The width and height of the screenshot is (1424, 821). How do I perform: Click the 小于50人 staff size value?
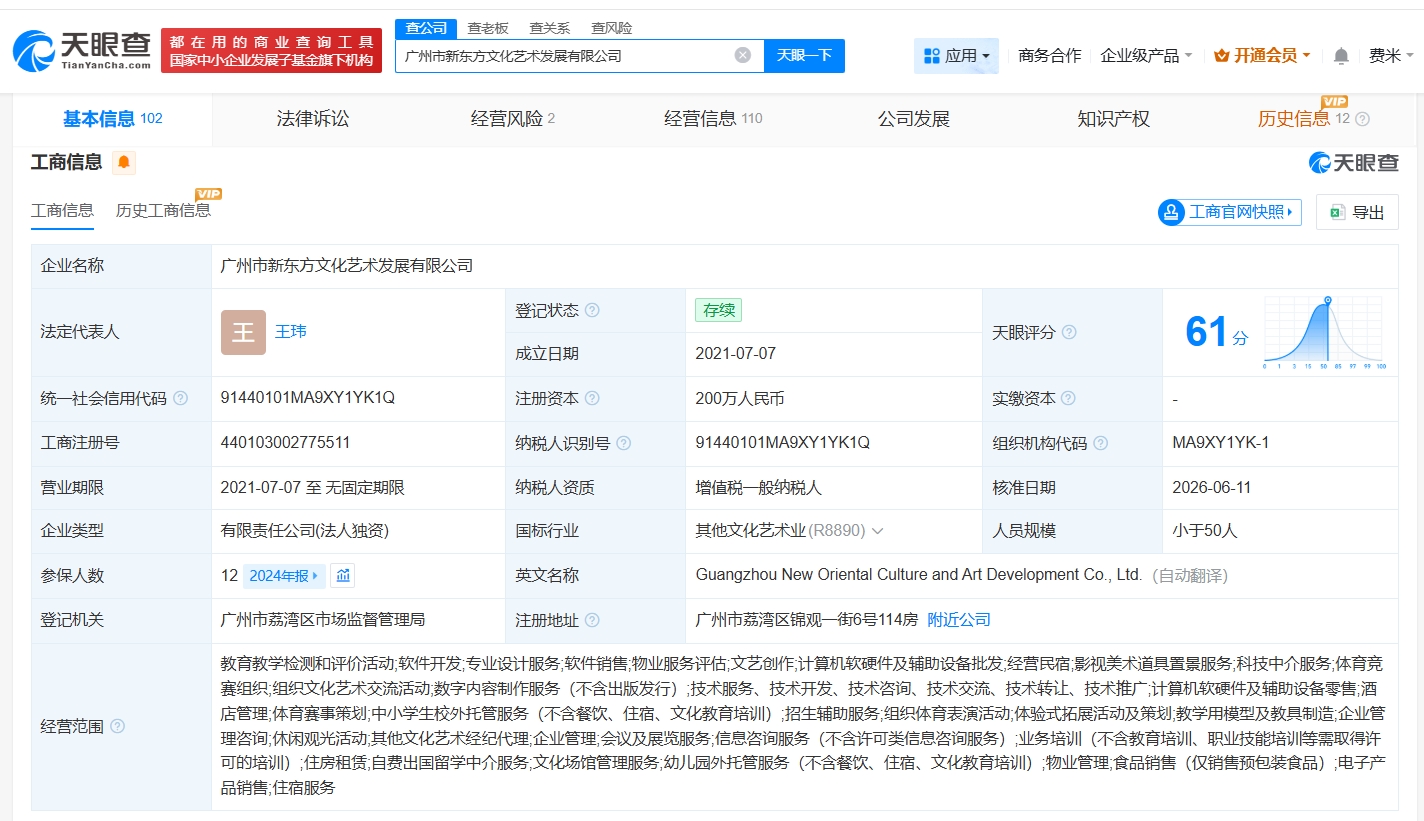[1205, 531]
